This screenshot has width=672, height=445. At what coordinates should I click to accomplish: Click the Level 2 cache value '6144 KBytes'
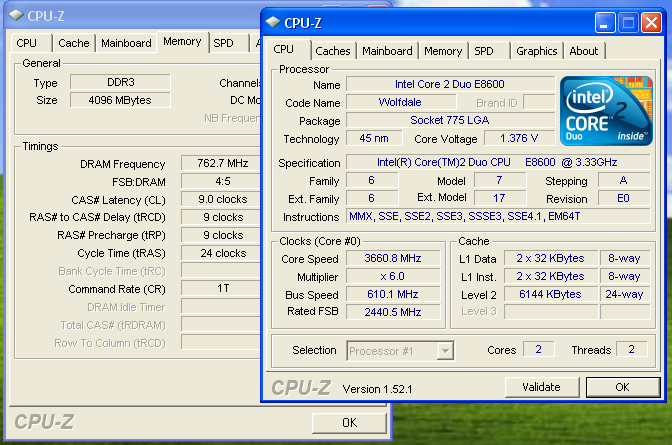coord(551,294)
